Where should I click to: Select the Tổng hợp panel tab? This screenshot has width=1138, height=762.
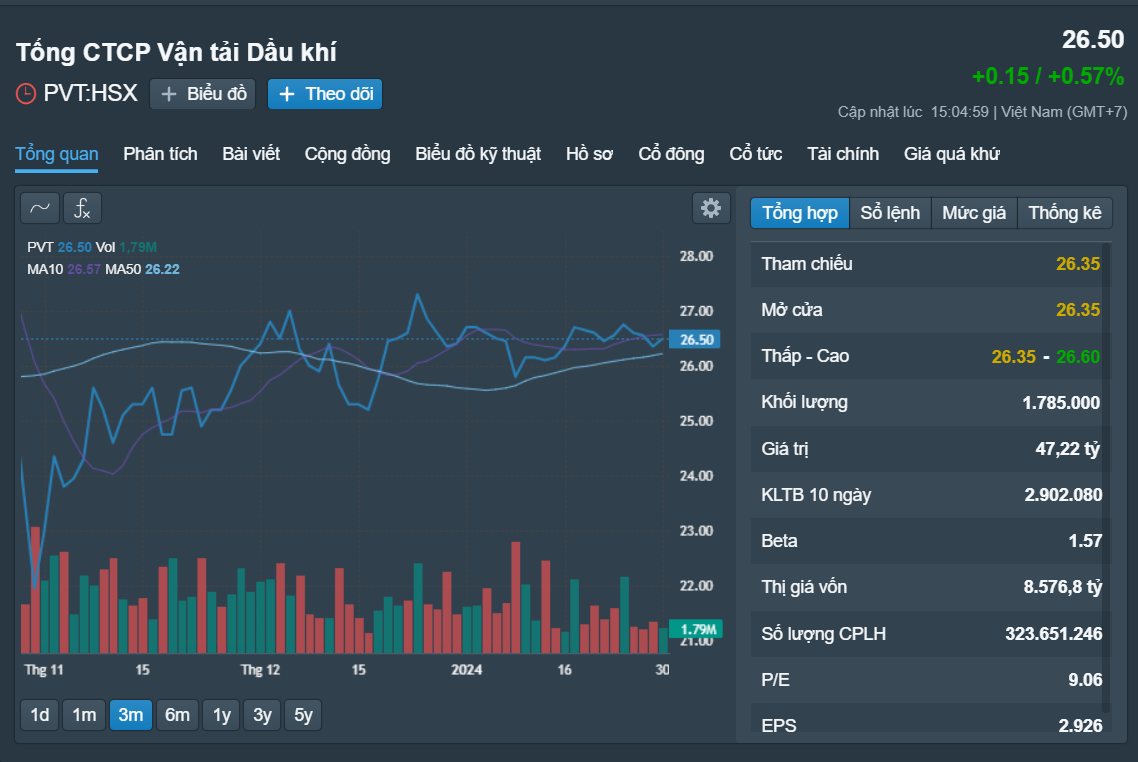(800, 213)
